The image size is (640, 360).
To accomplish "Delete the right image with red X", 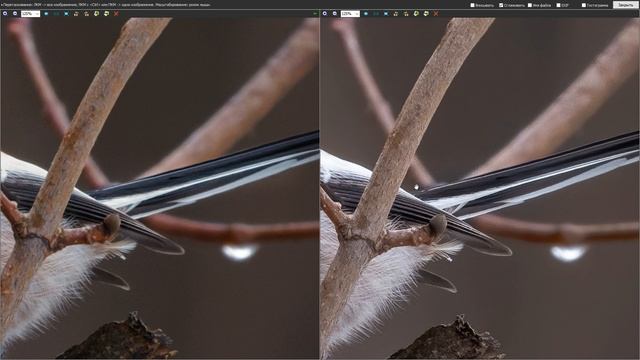I will [436, 13].
